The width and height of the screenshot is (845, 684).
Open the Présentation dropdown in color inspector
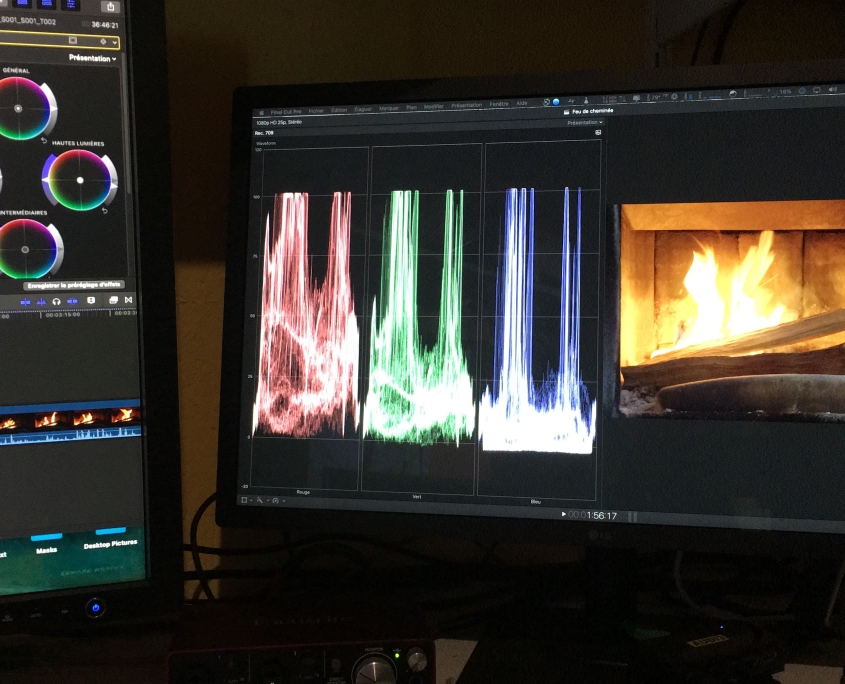click(x=92, y=58)
